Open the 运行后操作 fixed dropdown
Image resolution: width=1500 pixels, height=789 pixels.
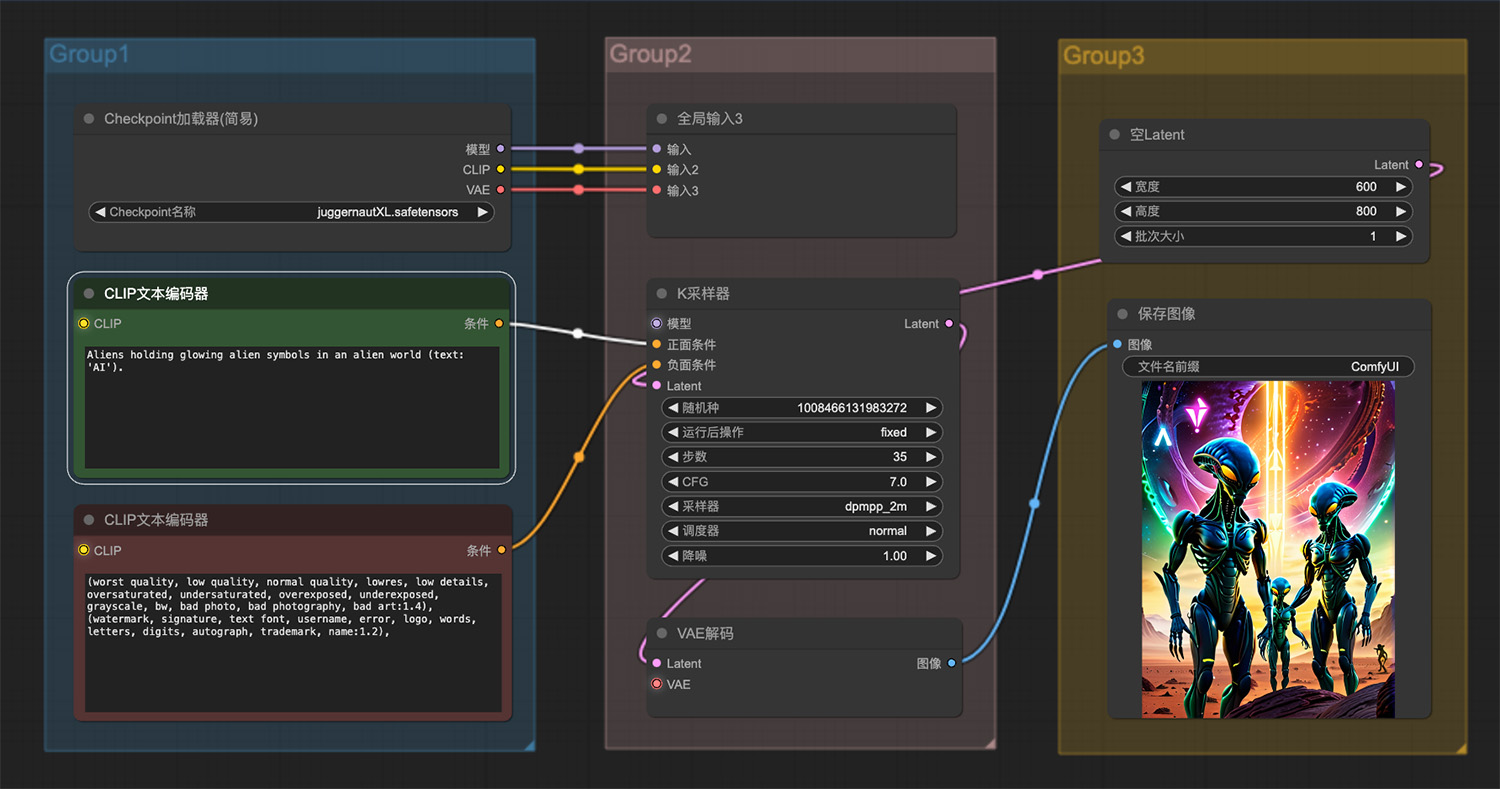coord(802,432)
